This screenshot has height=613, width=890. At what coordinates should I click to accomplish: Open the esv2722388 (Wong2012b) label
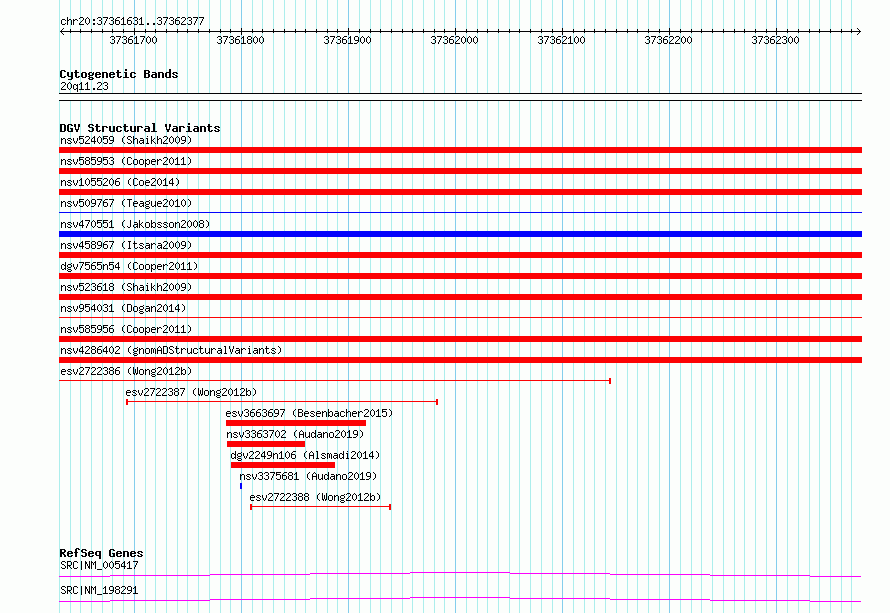pos(316,497)
